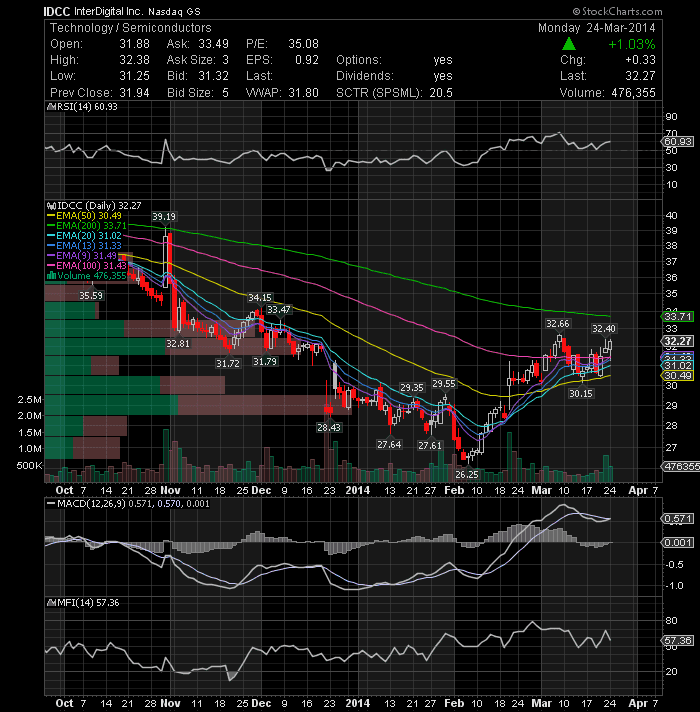The width and height of the screenshot is (700, 712).
Task: Select the cyan EMA(20) 31.02 legend entry
Action: point(84,236)
